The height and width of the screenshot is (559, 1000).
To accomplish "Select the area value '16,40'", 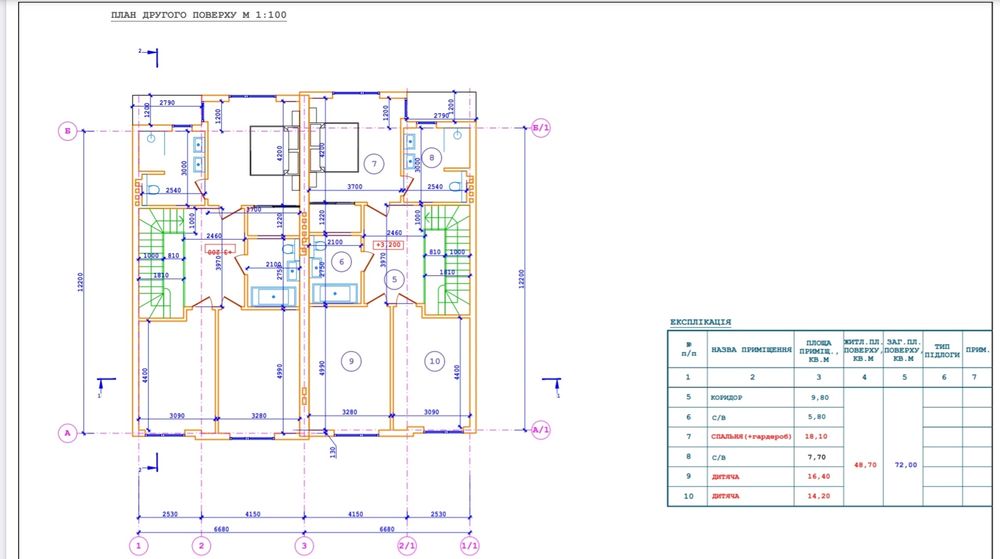I will (818, 476).
